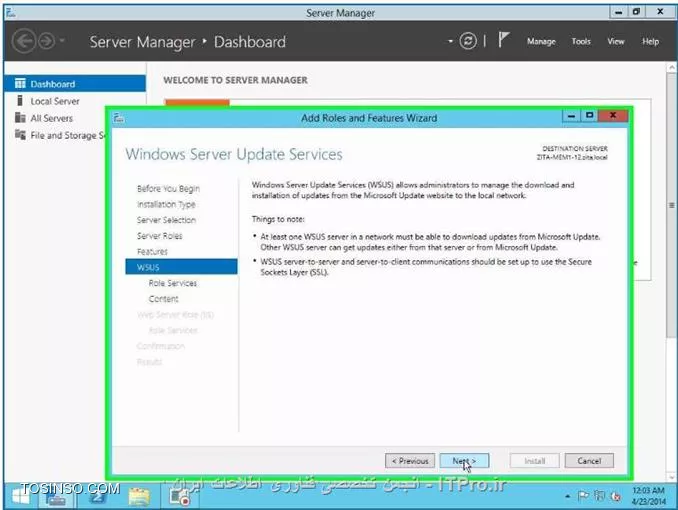Screen dimensions: 678x510
Task: Go to Features wizard step
Action: [152, 252]
